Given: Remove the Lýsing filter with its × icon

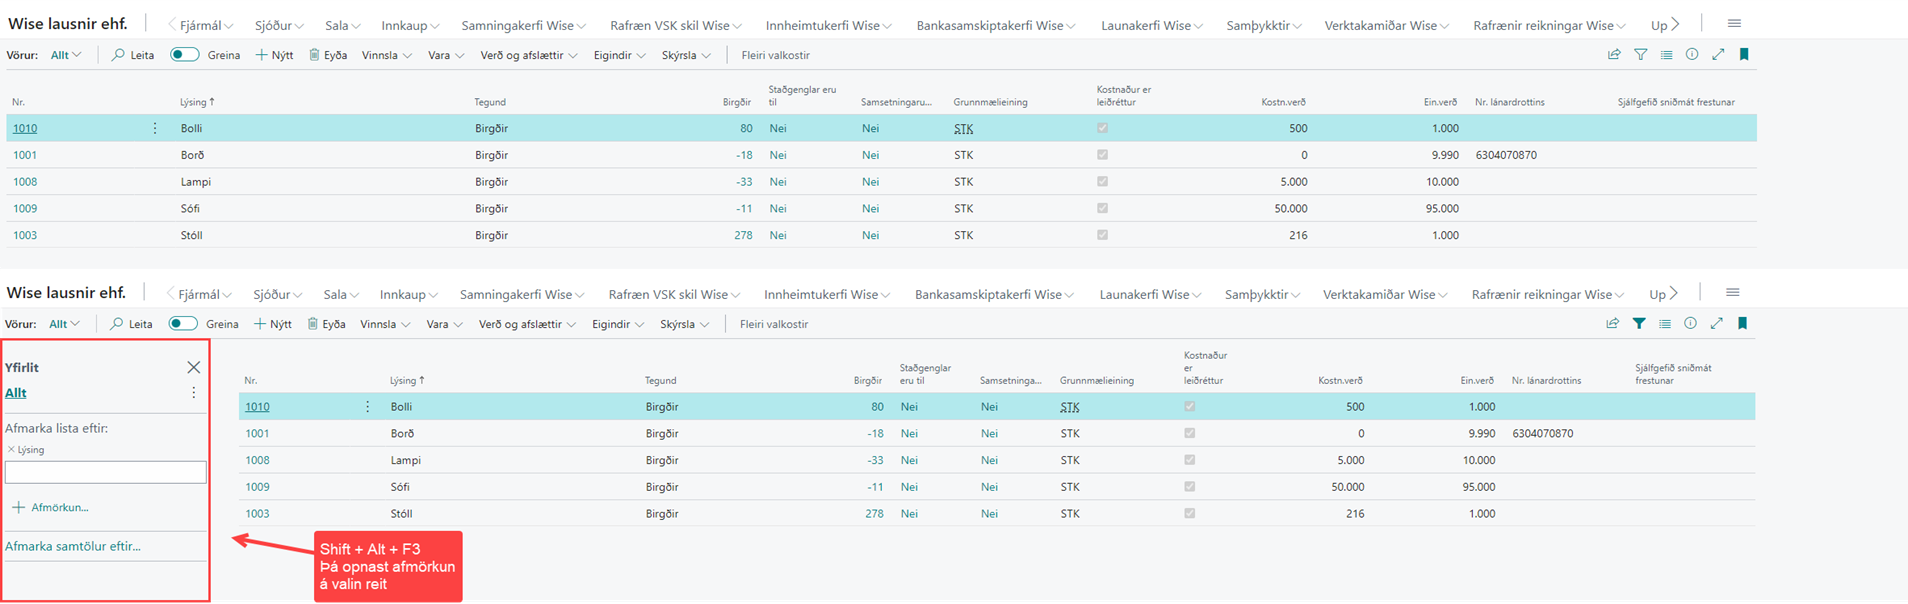Looking at the screenshot, I should click(x=11, y=450).
